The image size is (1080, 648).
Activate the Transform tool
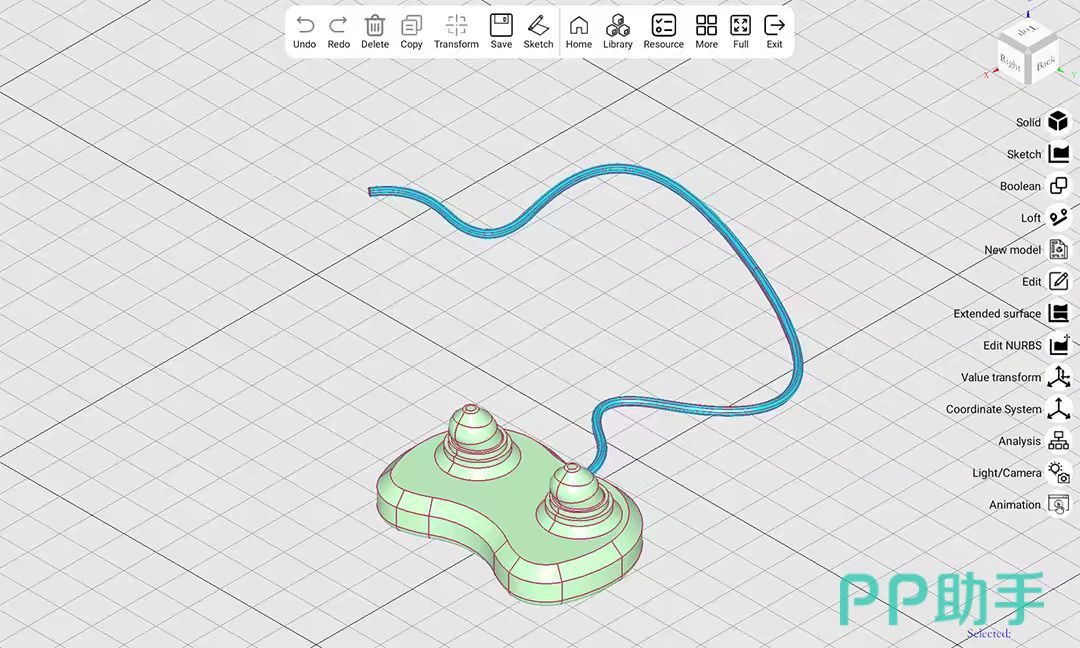[x=456, y=26]
